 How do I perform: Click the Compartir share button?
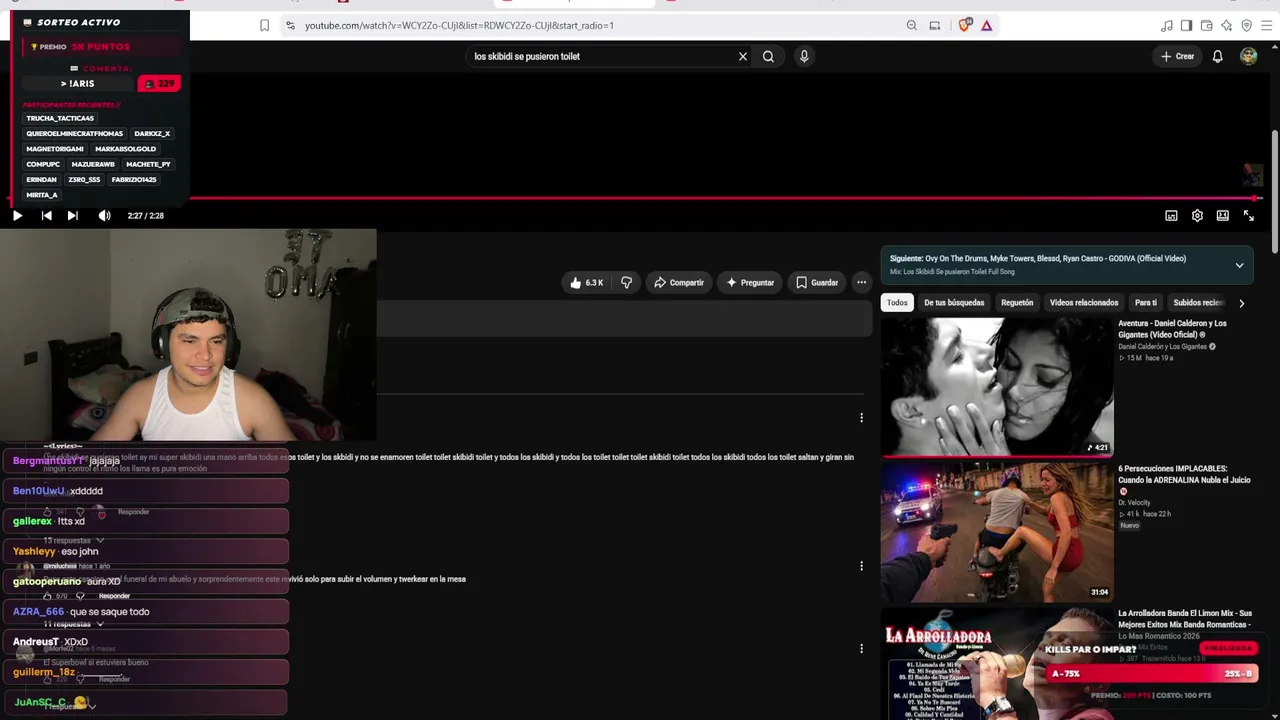pos(679,283)
